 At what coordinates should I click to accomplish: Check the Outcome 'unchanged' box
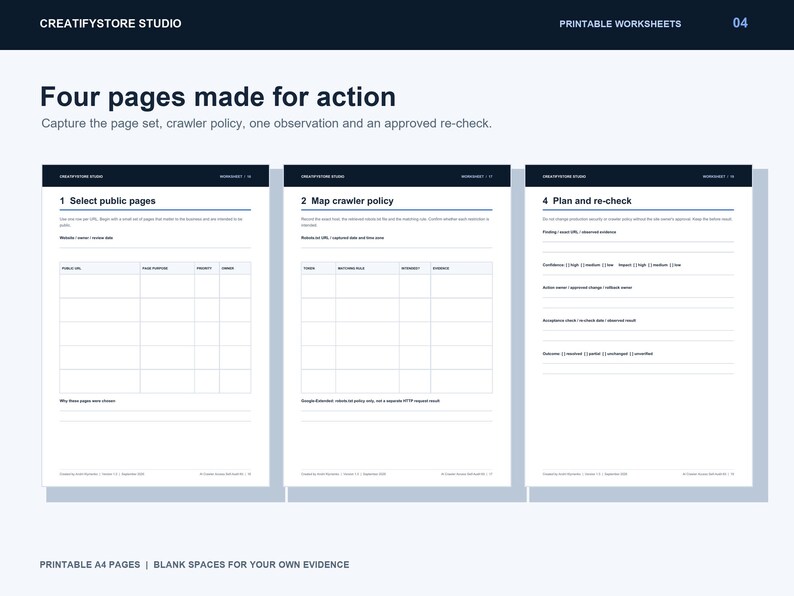(x=604, y=354)
